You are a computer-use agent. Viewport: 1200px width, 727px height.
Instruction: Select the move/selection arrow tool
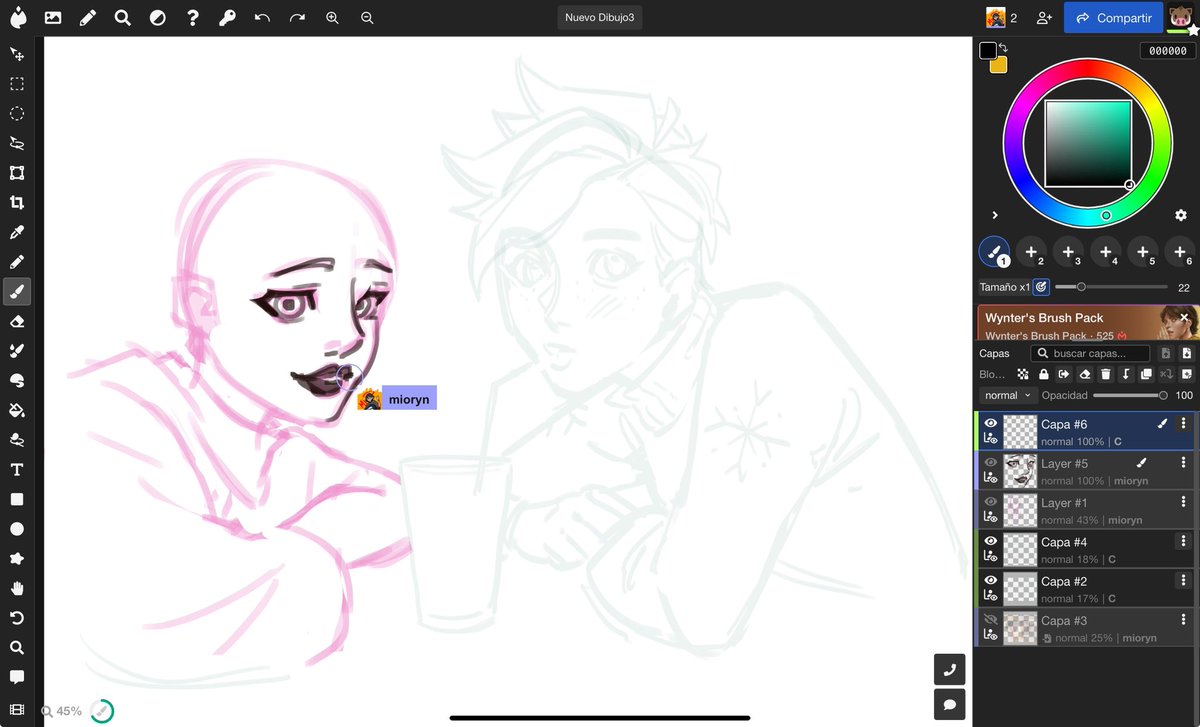[17, 54]
